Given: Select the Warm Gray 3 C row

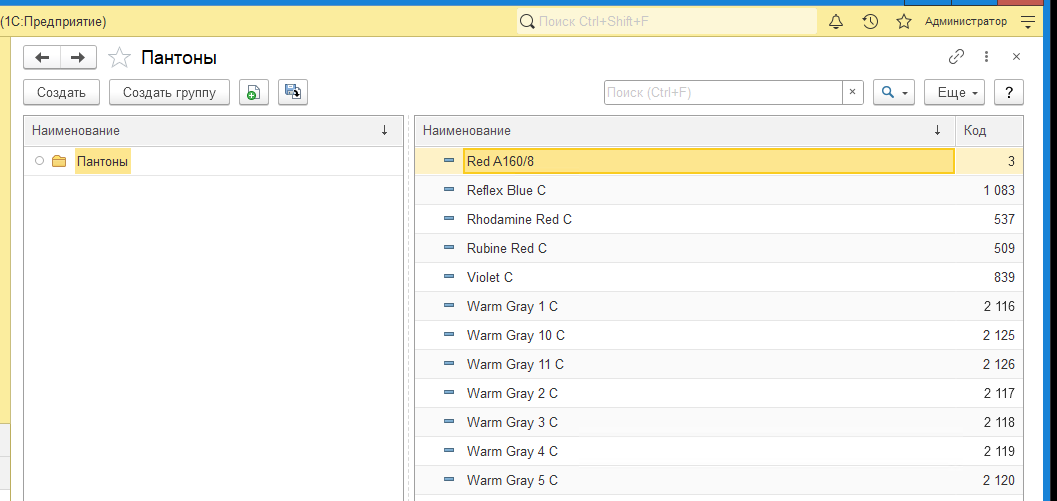Looking at the screenshot, I should coord(719,422).
